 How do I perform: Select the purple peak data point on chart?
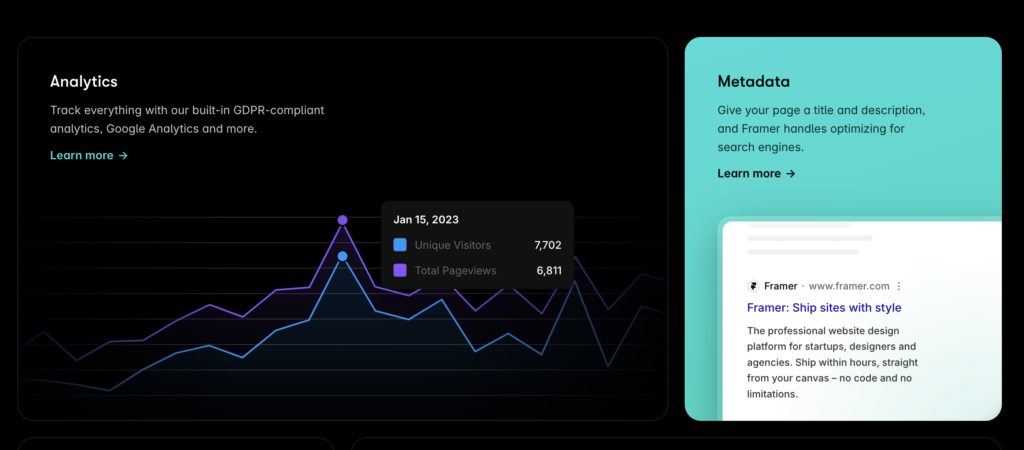(342, 220)
